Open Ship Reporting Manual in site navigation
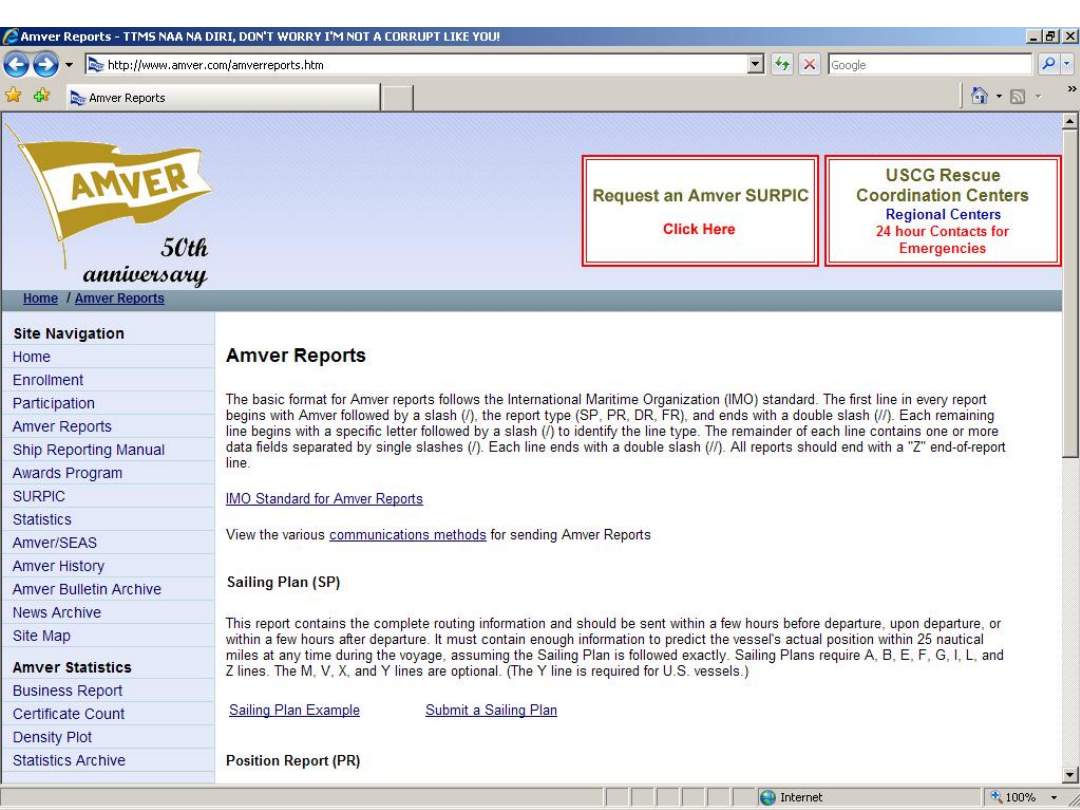1080x810 pixels. [x=89, y=450]
